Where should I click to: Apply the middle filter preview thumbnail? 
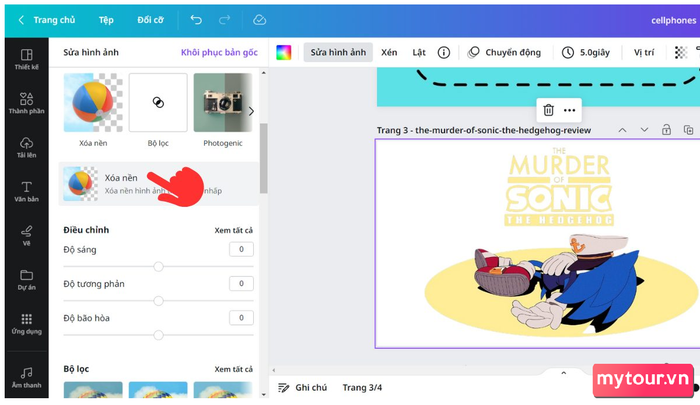point(158,390)
